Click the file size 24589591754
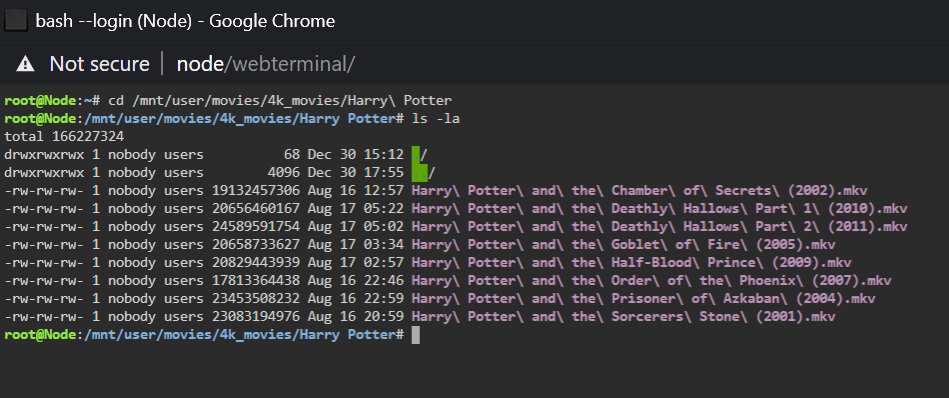The width and height of the screenshot is (949, 398). tap(255, 227)
